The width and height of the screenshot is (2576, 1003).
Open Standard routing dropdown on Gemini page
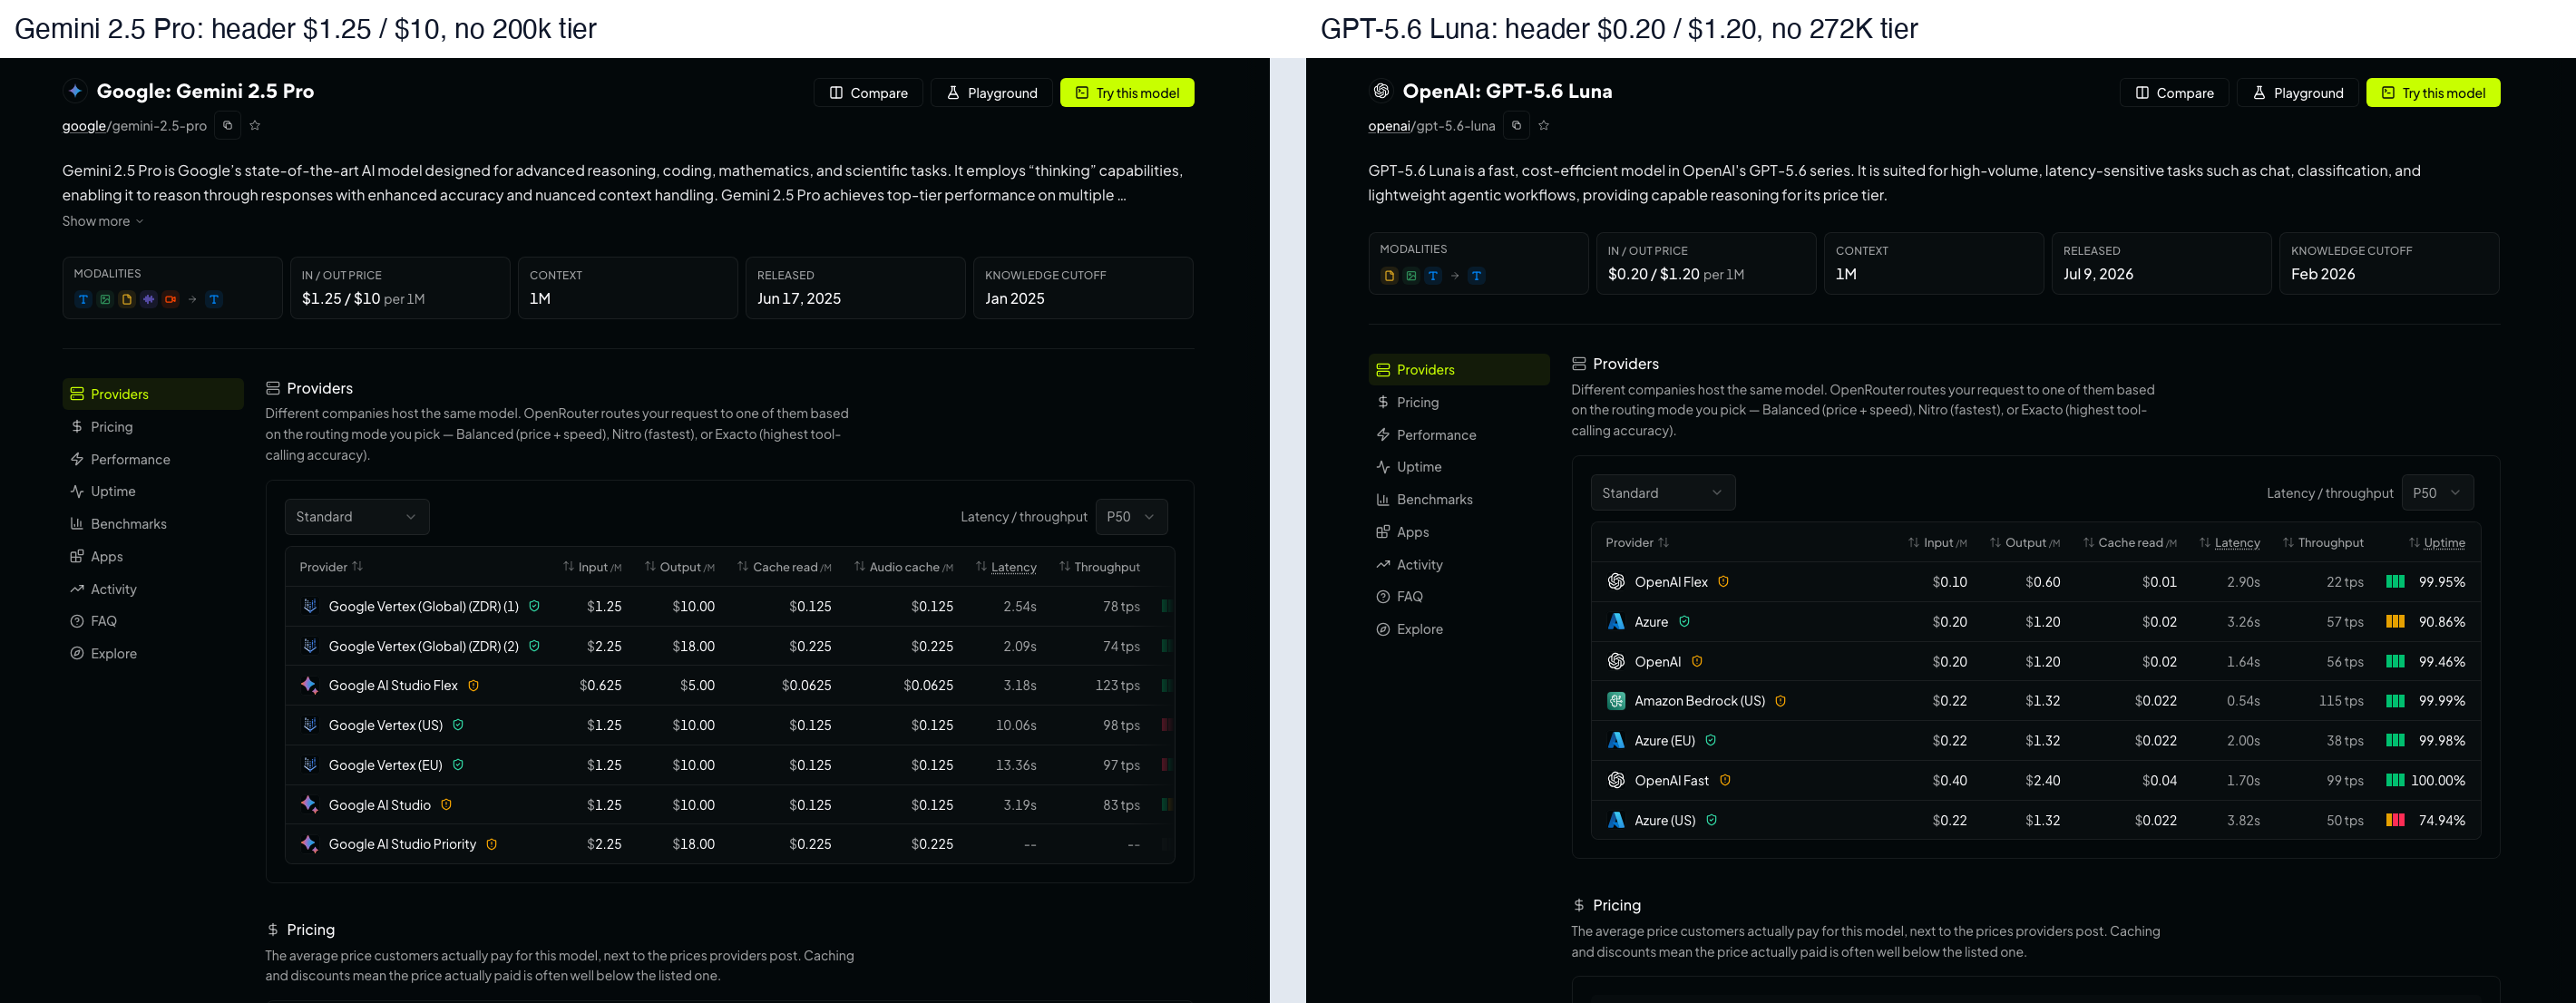[x=357, y=517]
